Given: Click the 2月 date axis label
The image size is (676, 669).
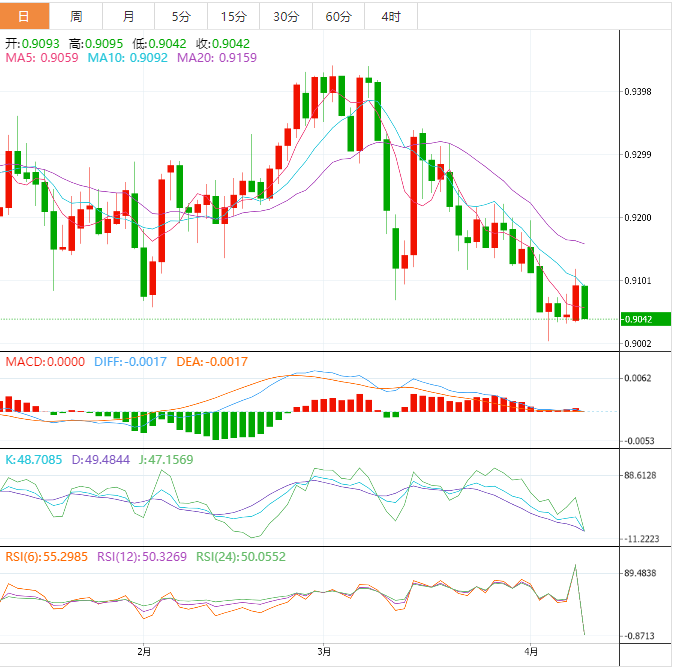Looking at the screenshot, I should tap(144, 652).
